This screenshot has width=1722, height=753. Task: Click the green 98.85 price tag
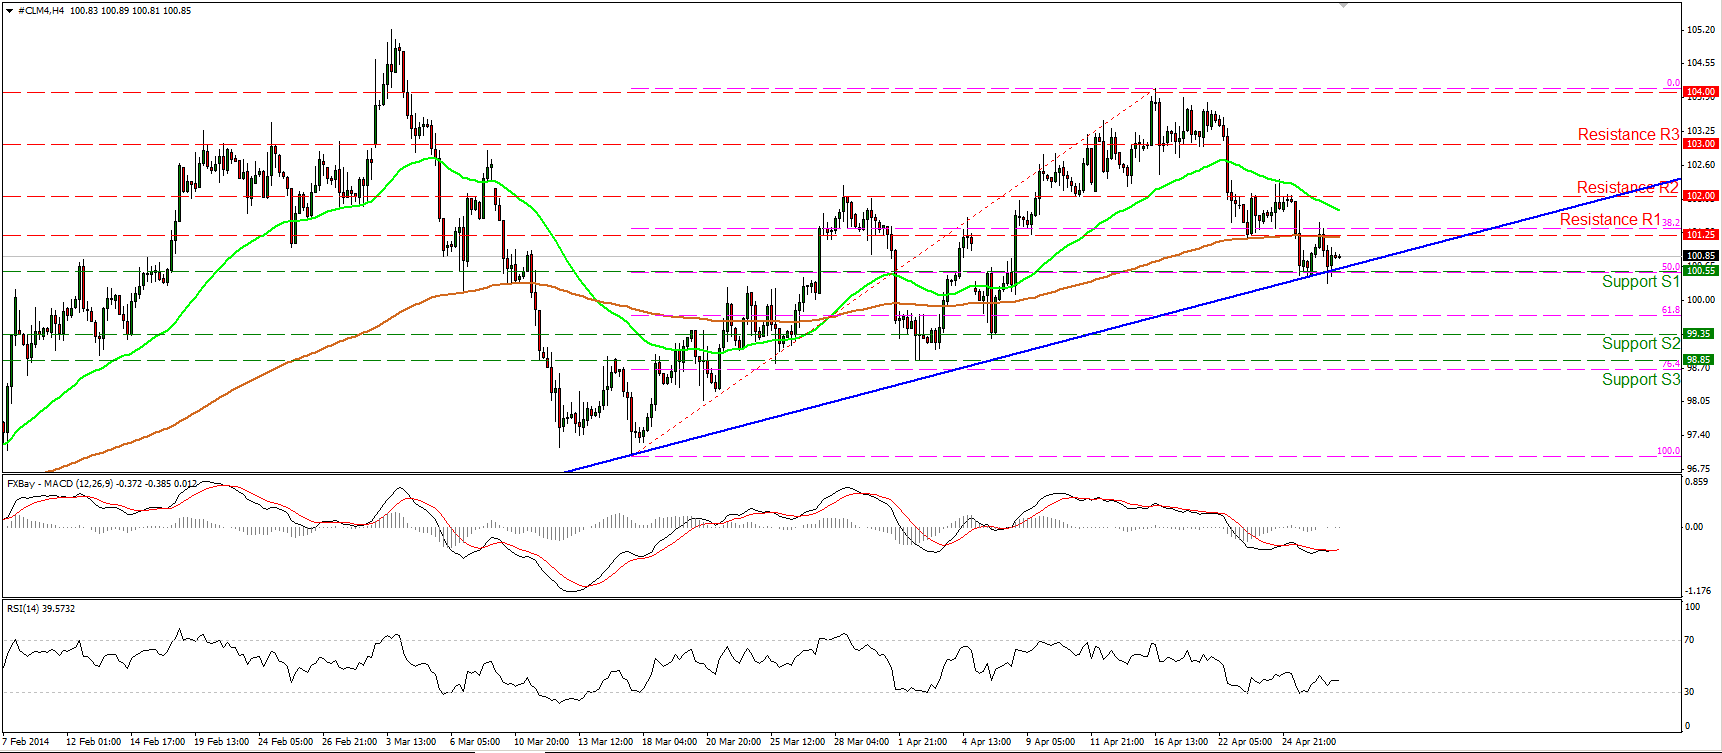[1699, 359]
